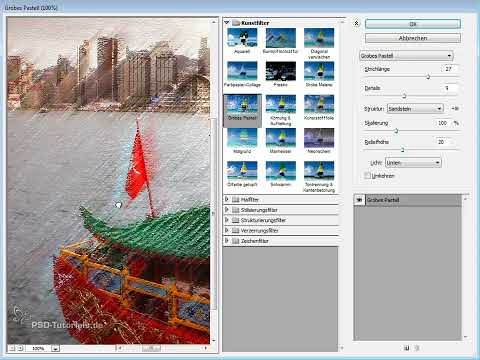Collapse the filter thumbnails panel with the double-arrow button
This screenshot has height=360, width=480.
pos(356,23)
